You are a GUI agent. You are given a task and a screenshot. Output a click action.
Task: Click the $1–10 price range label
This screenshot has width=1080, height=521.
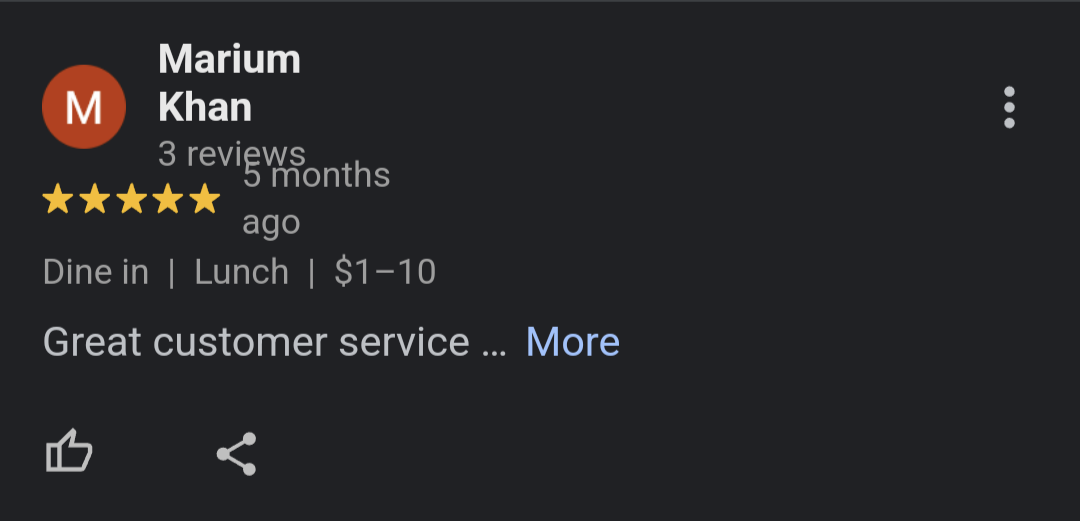[x=385, y=272]
